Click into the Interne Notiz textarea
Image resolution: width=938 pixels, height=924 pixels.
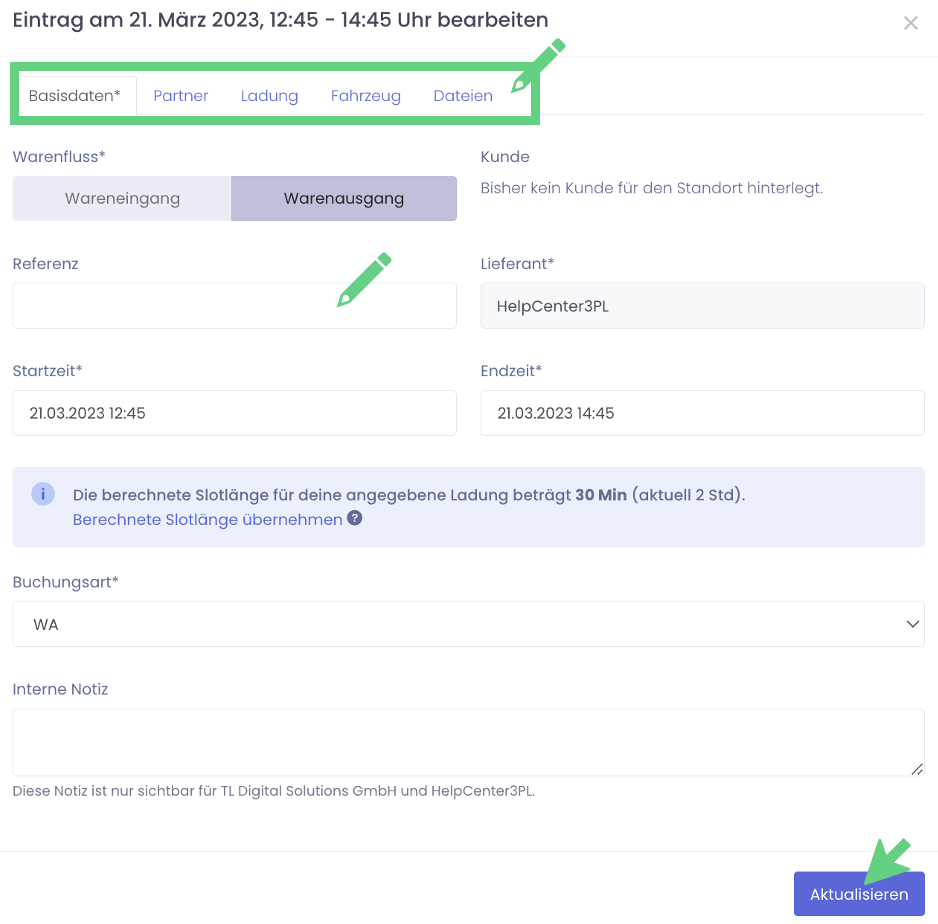click(468, 742)
